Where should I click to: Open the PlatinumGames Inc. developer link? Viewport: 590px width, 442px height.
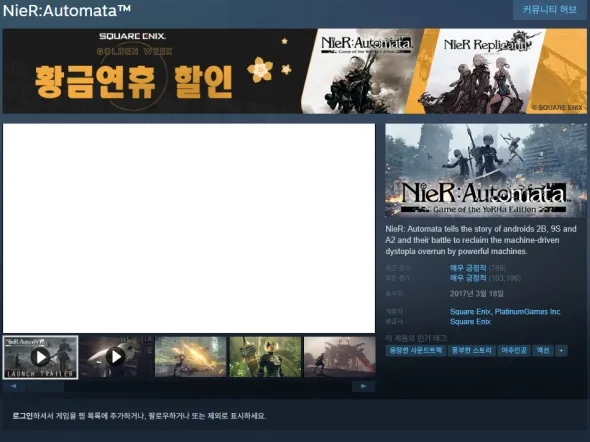point(528,312)
